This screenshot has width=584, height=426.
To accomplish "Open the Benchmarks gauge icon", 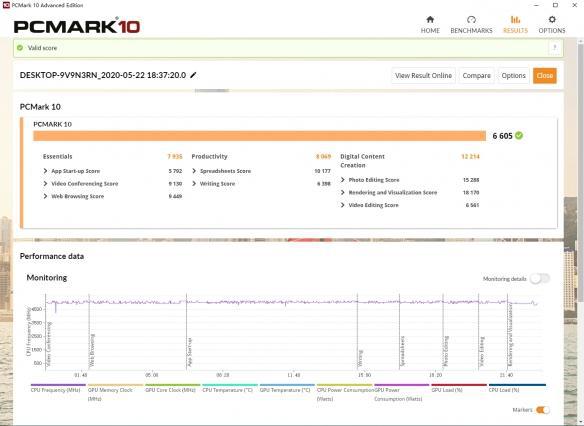I will click(471, 20).
